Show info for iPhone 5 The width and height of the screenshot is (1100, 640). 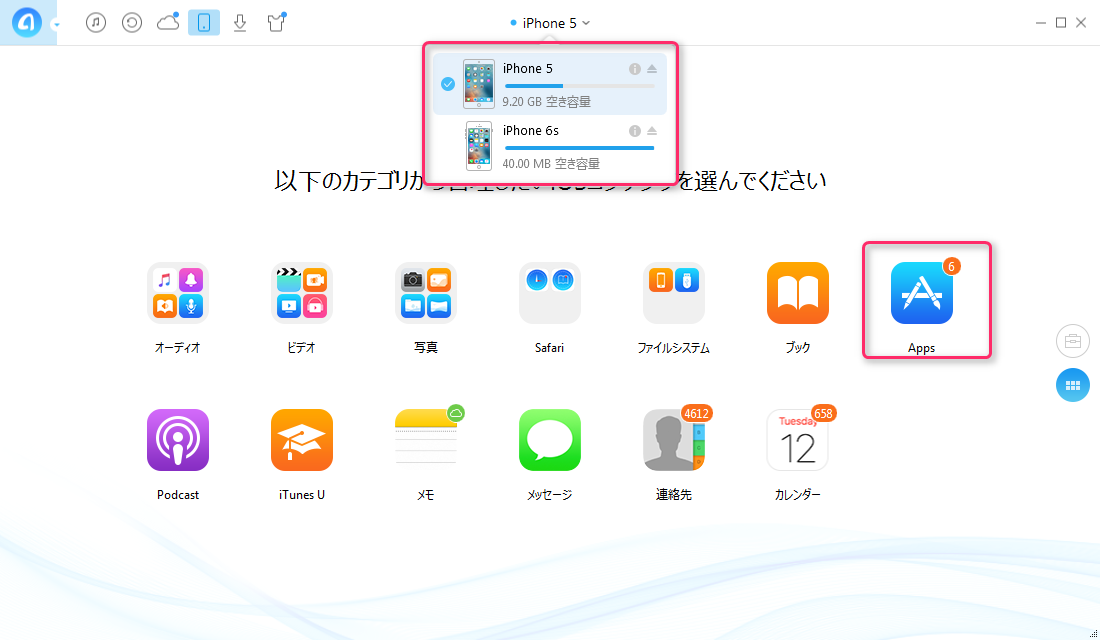(x=634, y=69)
